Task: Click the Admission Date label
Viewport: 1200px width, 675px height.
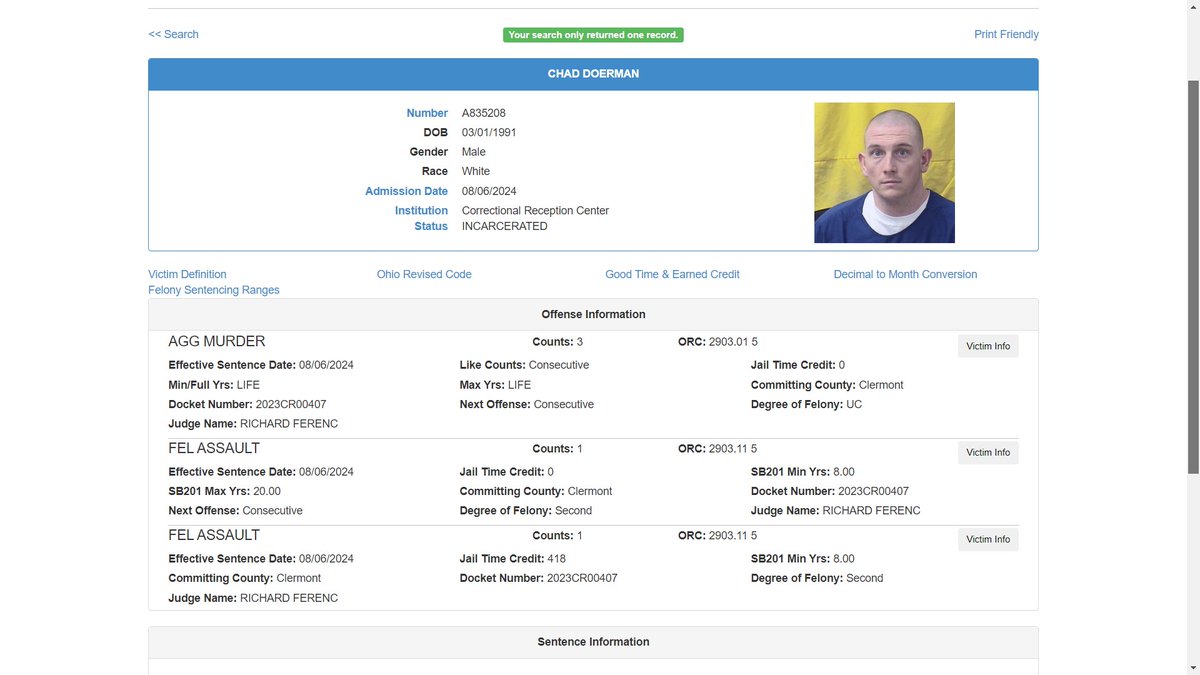Action: pyautogui.click(x=406, y=191)
